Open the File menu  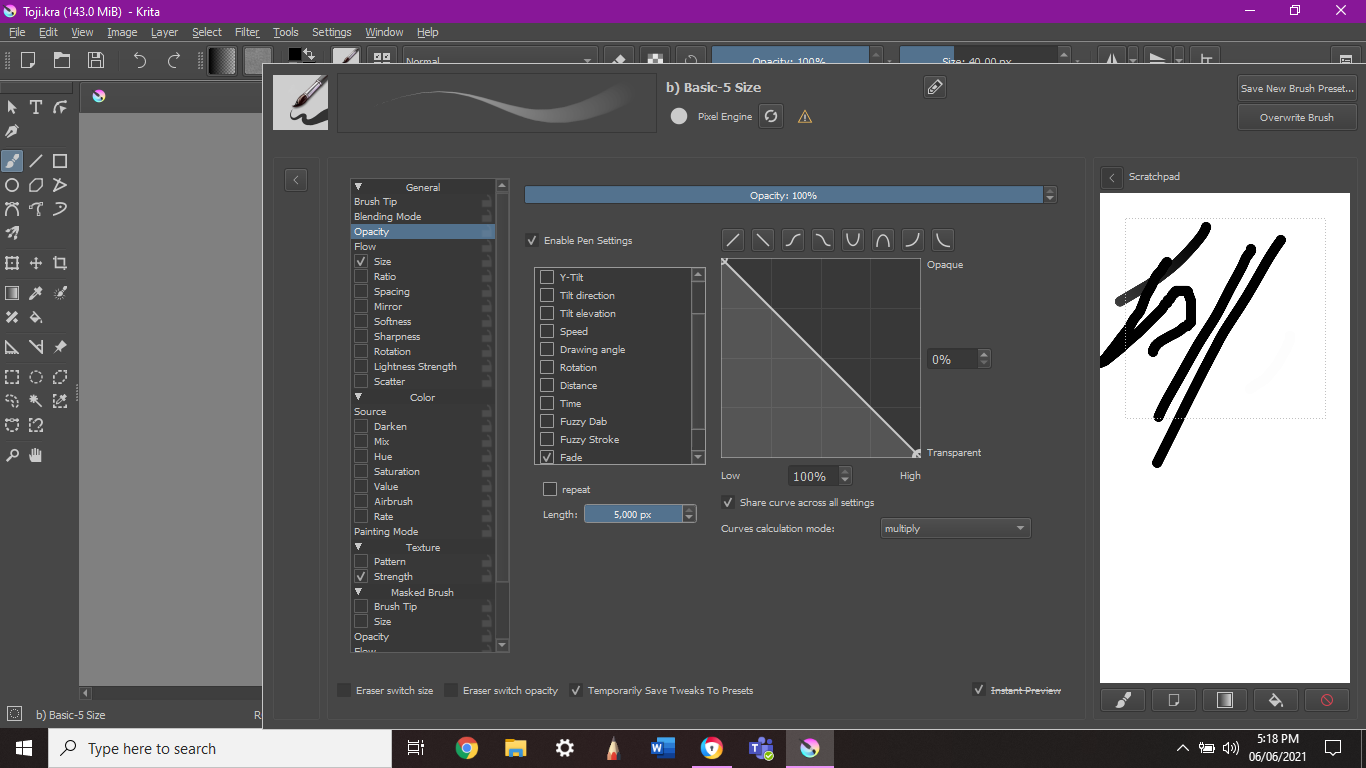[x=17, y=32]
